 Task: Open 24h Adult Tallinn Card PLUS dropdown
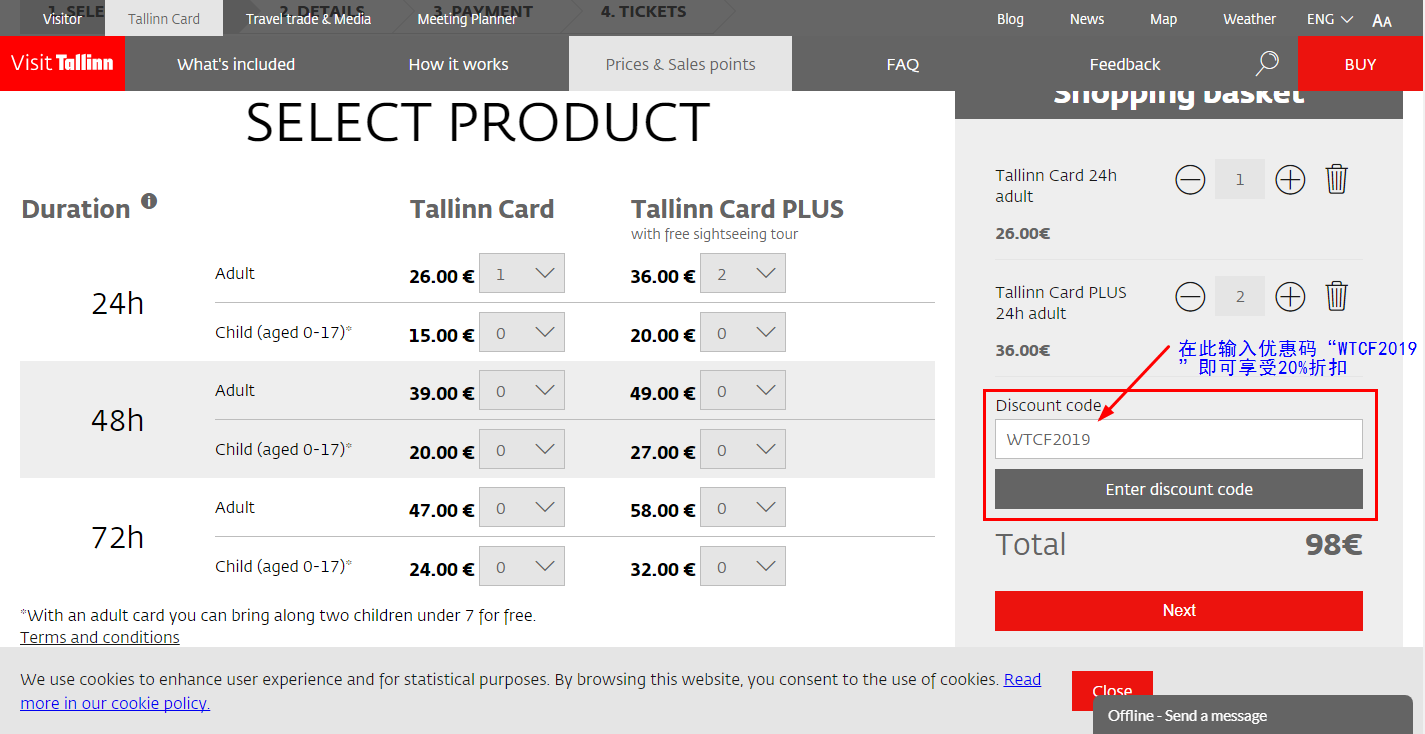click(x=743, y=274)
